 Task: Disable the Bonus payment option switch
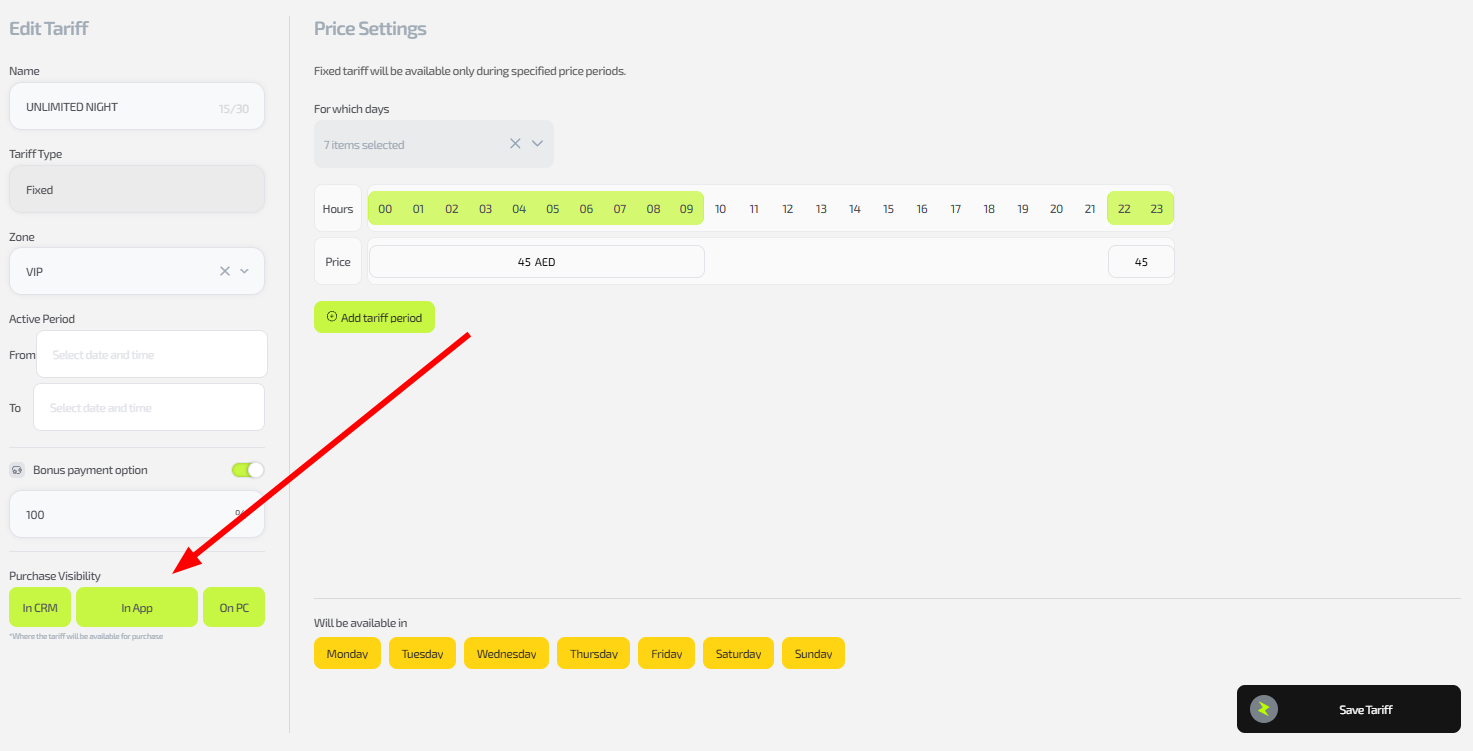click(x=247, y=470)
